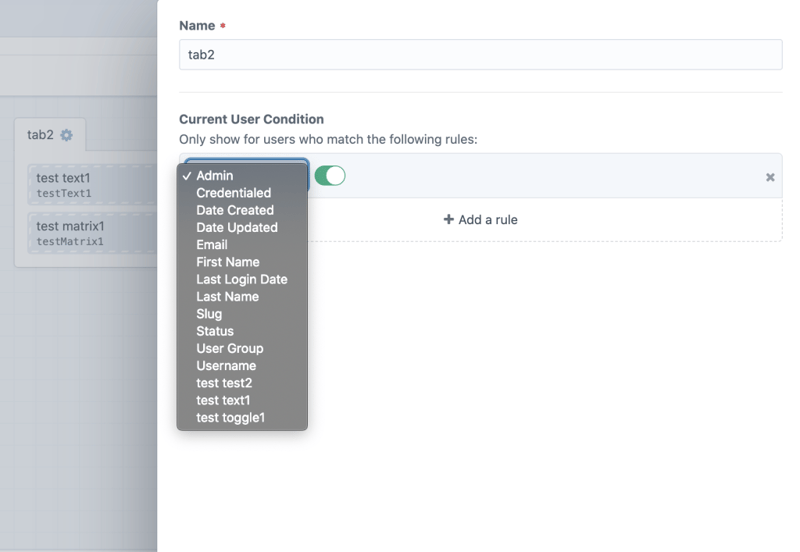This screenshot has width=800, height=552.
Task: Select Status in the dropdown
Action: [x=215, y=331]
